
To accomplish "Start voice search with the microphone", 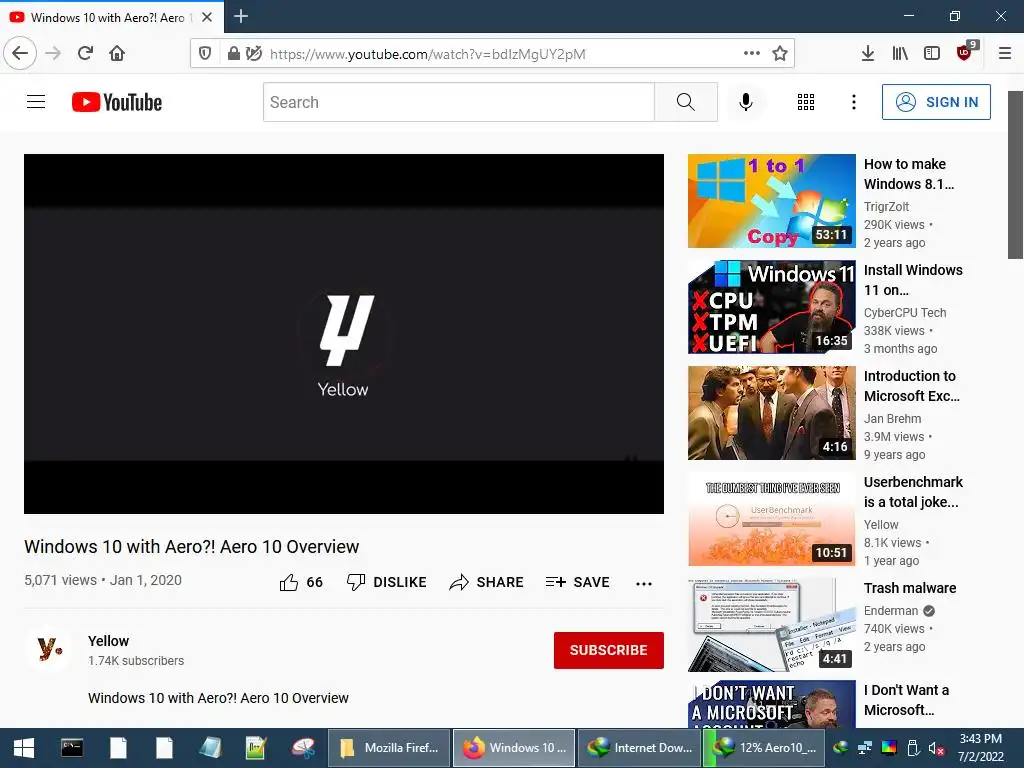I will (x=746, y=102).
